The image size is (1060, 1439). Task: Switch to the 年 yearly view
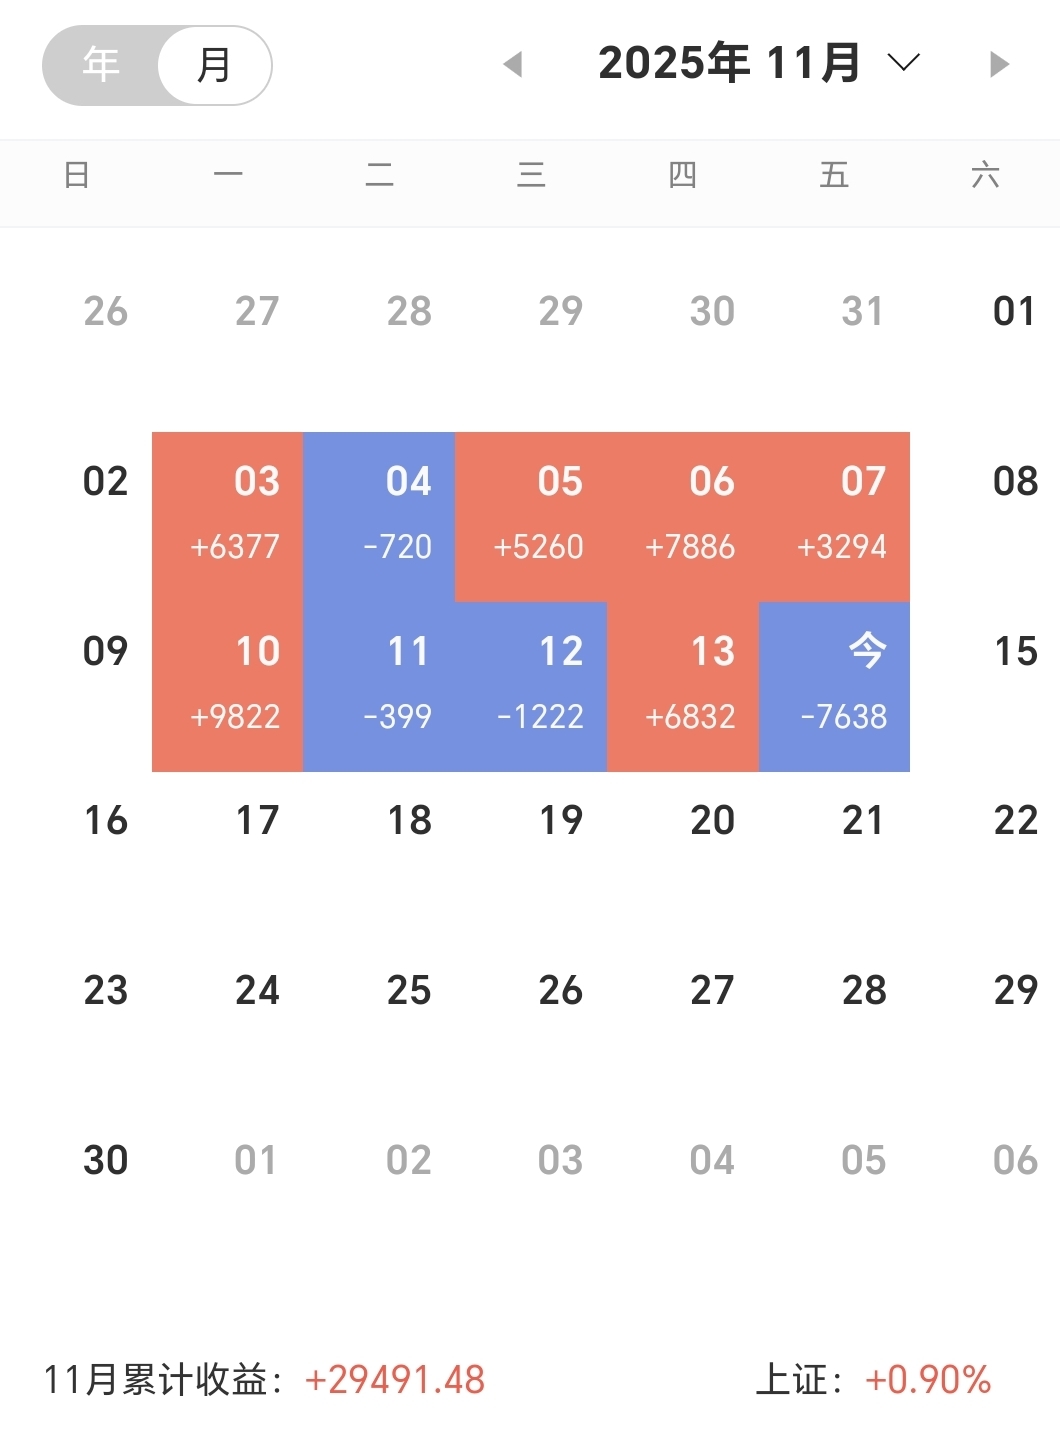(101, 65)
